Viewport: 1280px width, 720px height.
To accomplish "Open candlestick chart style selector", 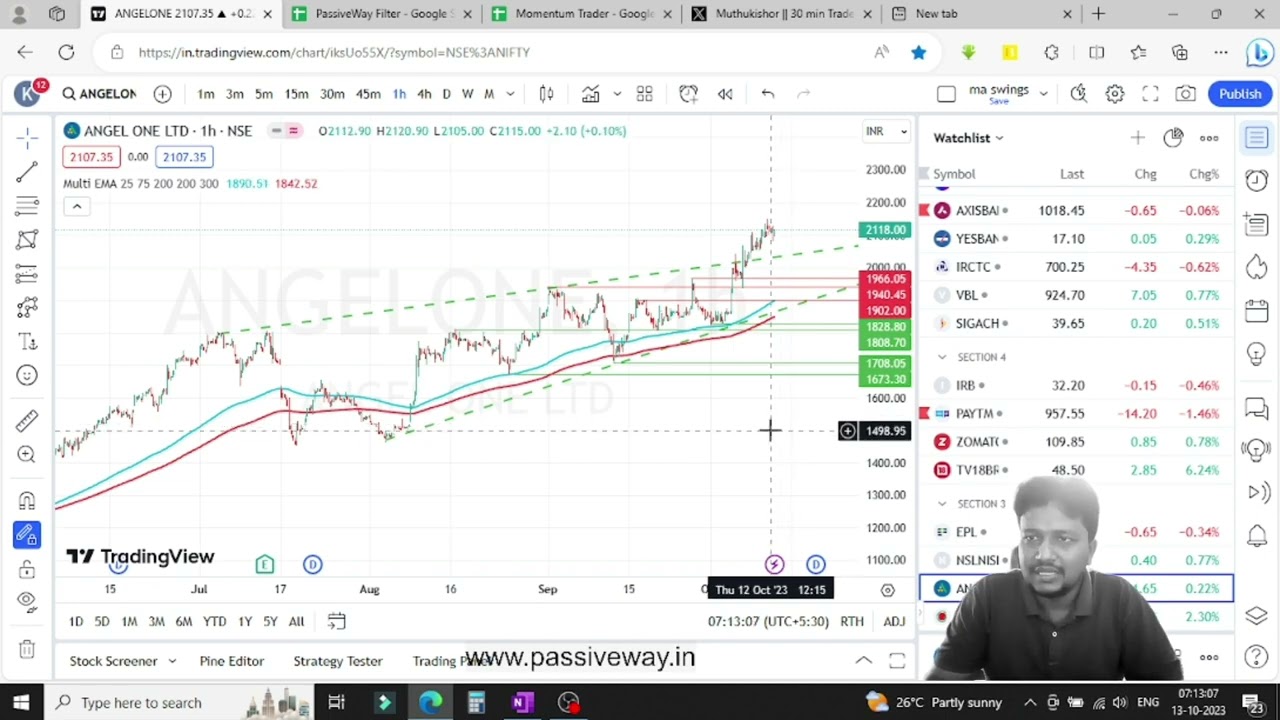I will tap(546, 94).
